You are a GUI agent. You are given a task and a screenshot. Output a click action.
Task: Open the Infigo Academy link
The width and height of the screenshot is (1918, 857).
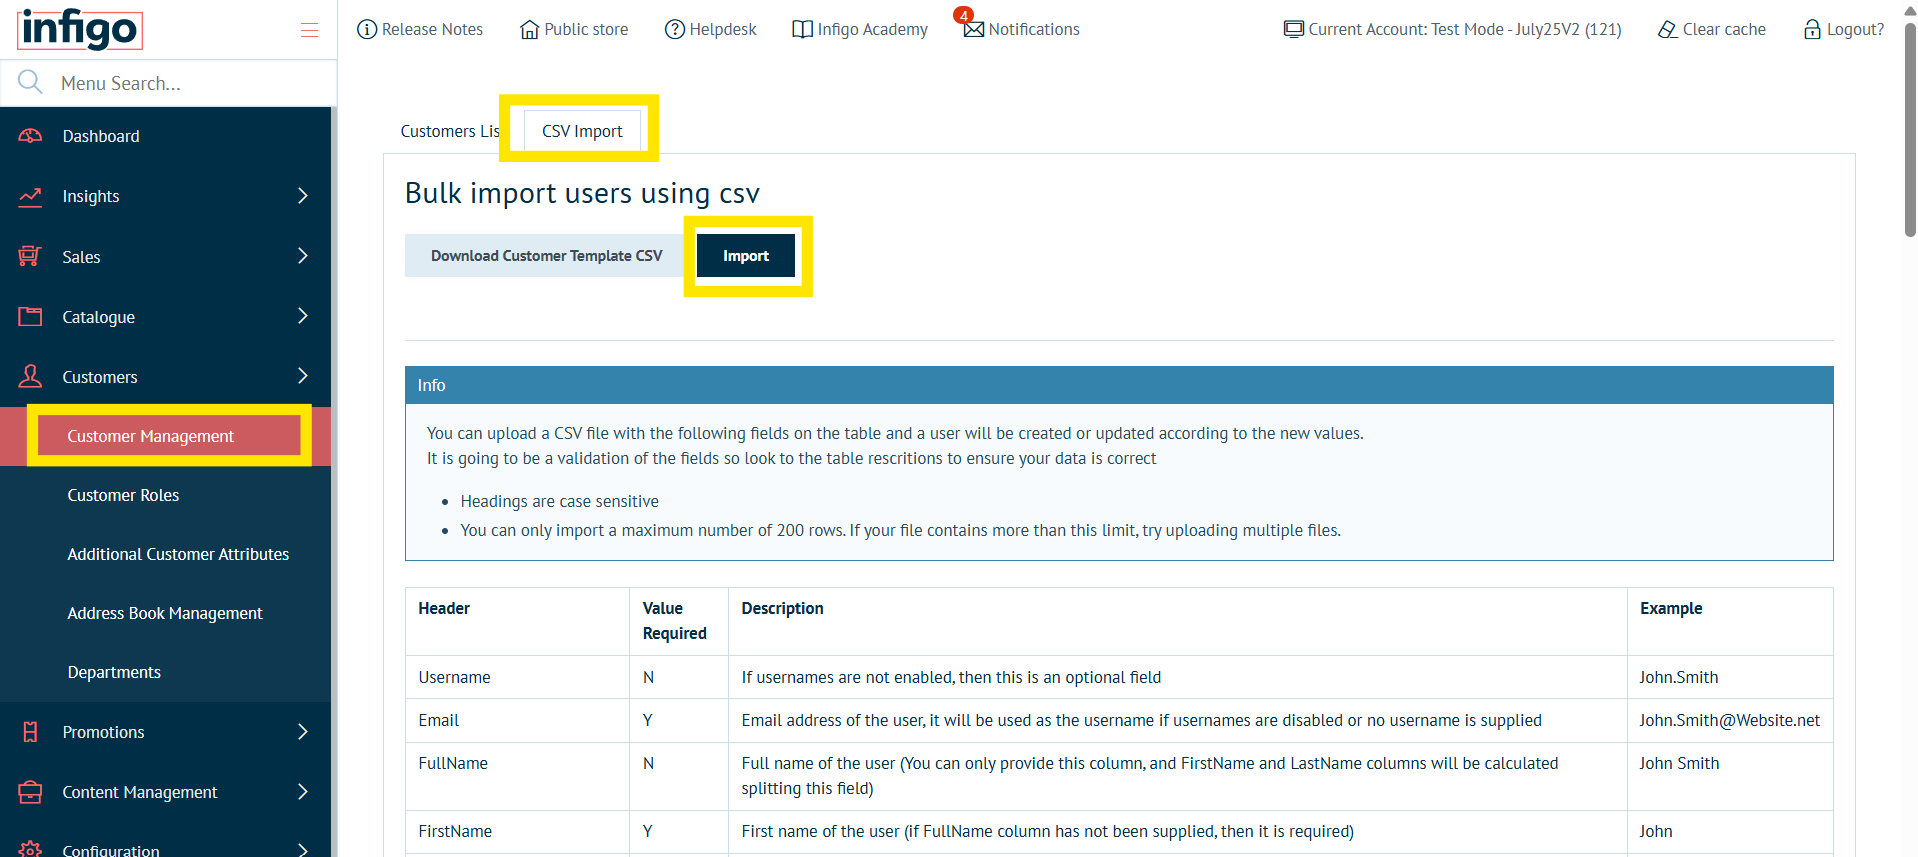(860, 29)
